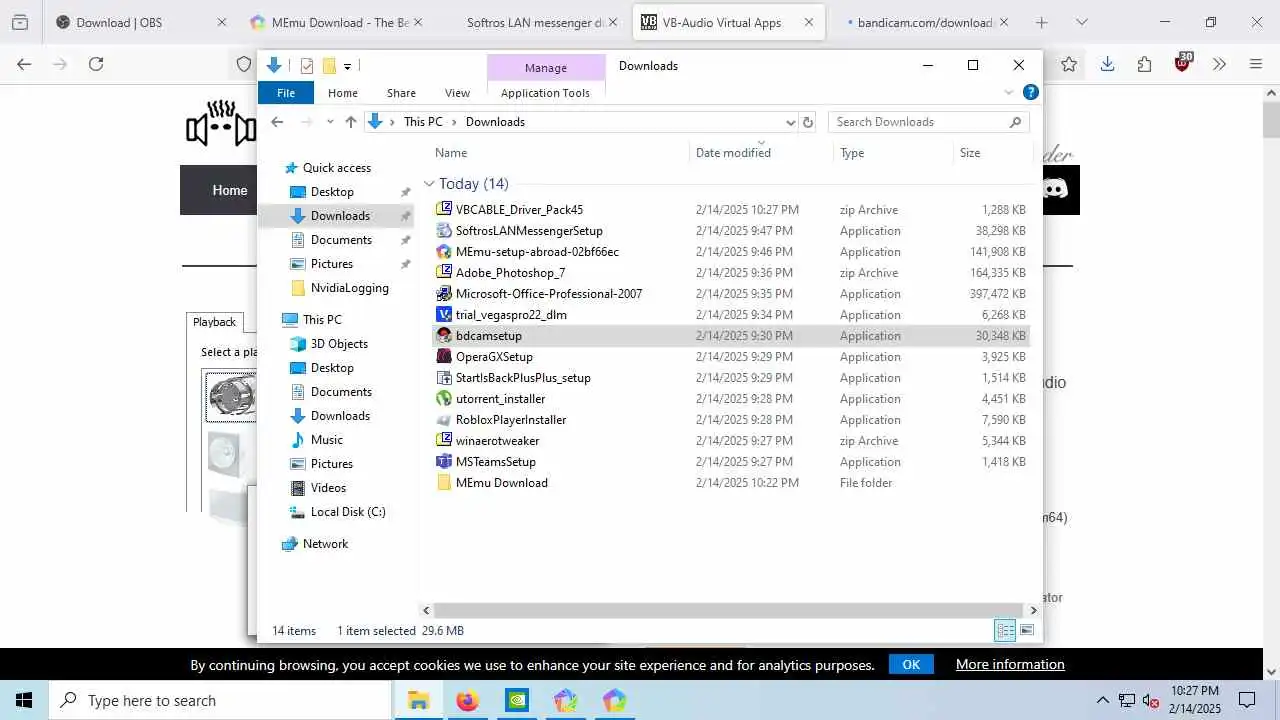
Task: Open a new Firefox tab
Action: coord(1041,22)
